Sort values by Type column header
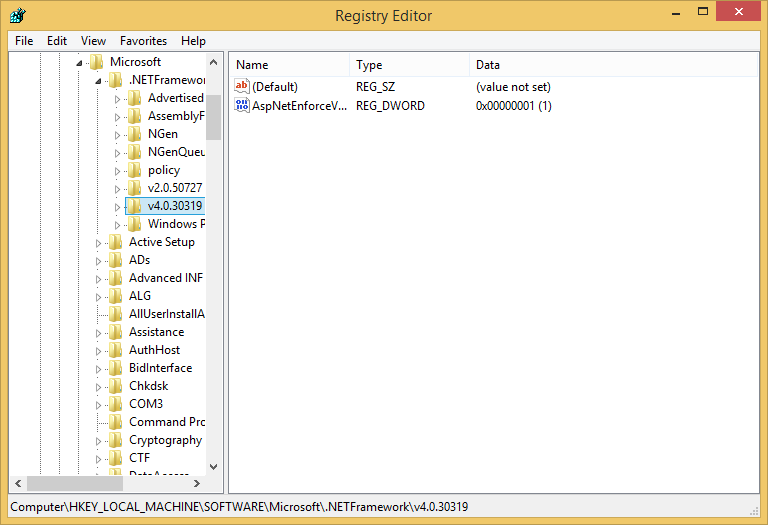Image resolution: width=768 pixels, height=525 pixels. (409, 65)
